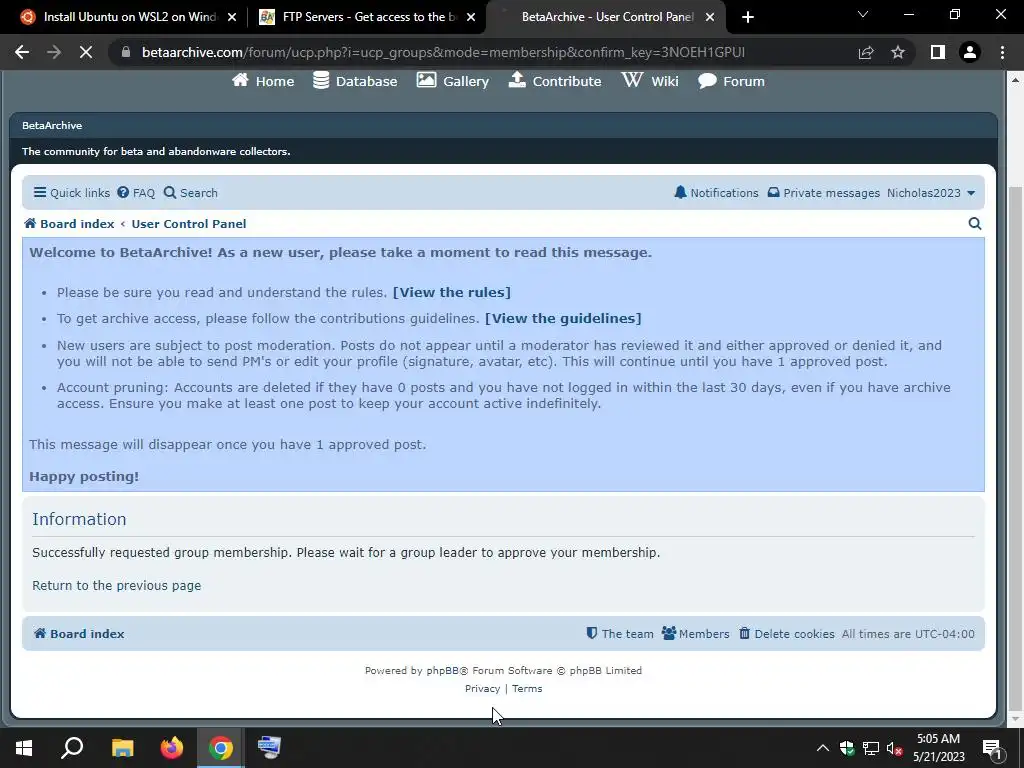Viewport: 1024px width, 768px height.
Task: Stop loading the page
Action: click(x=86, y=52)
